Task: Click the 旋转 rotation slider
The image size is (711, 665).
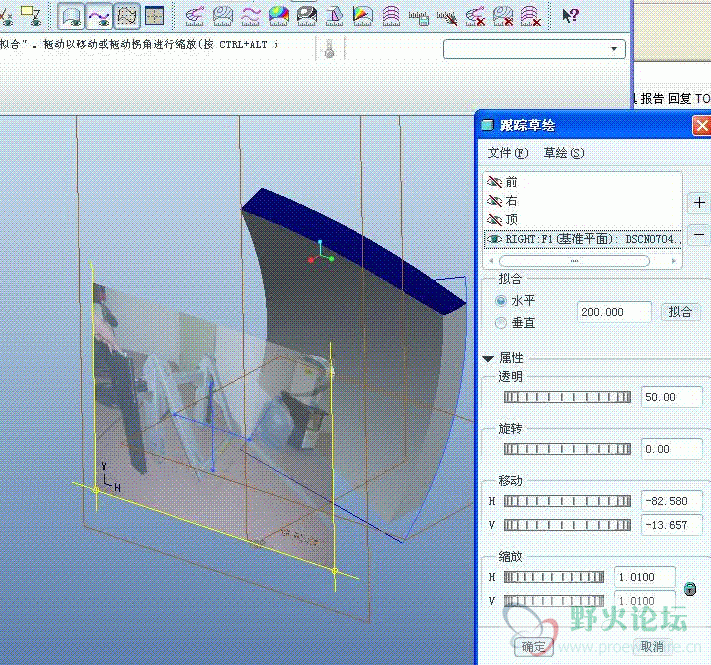Action: pyautogui.click(x=567, y=449)
